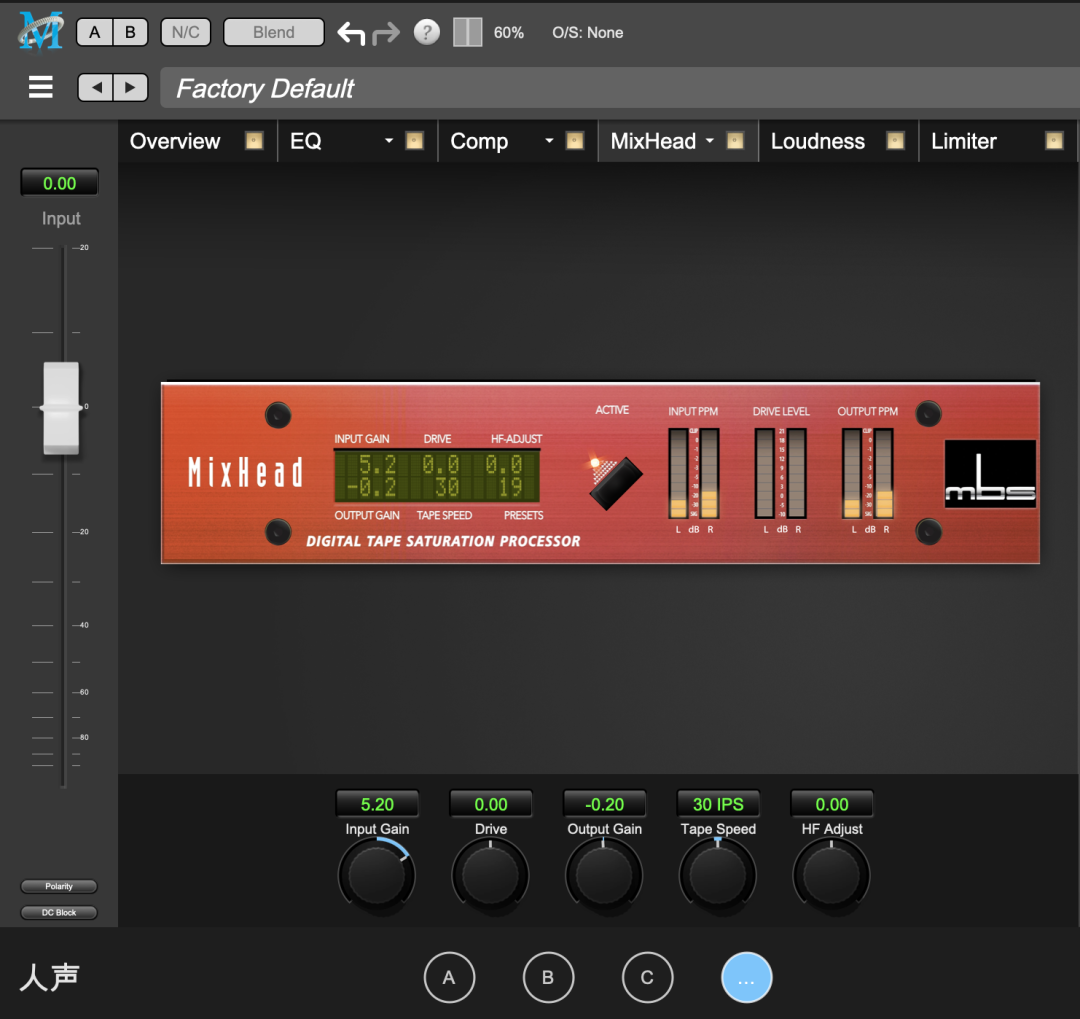Go to the previous preset arrow

(96, 88)
